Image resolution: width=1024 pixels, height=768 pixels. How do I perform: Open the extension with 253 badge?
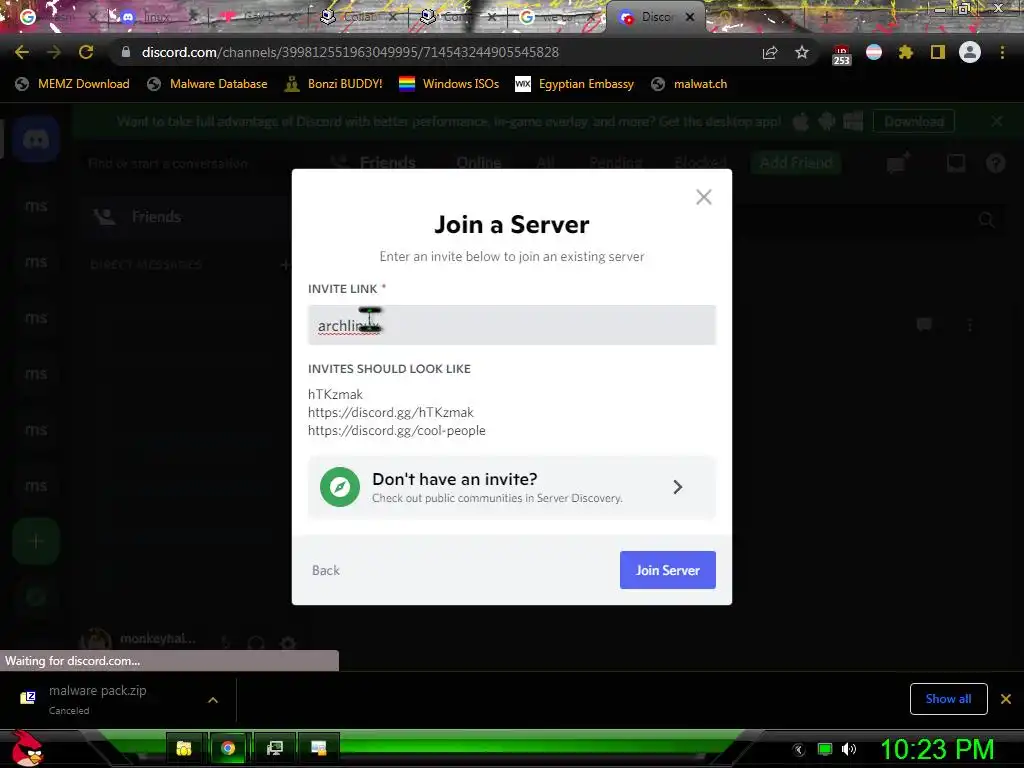[x=841, y=54]
